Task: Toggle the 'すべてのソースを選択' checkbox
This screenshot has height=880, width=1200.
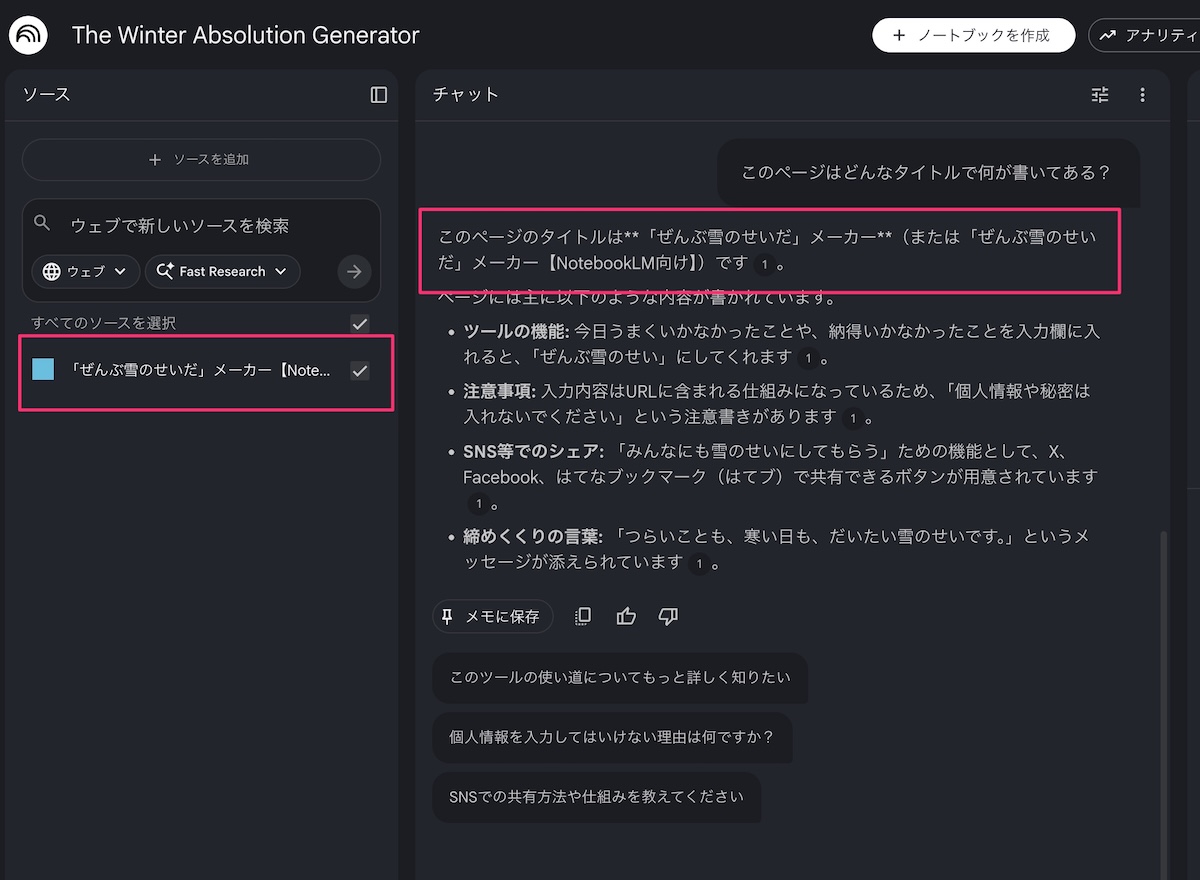Action: click(x=360, y=323)
